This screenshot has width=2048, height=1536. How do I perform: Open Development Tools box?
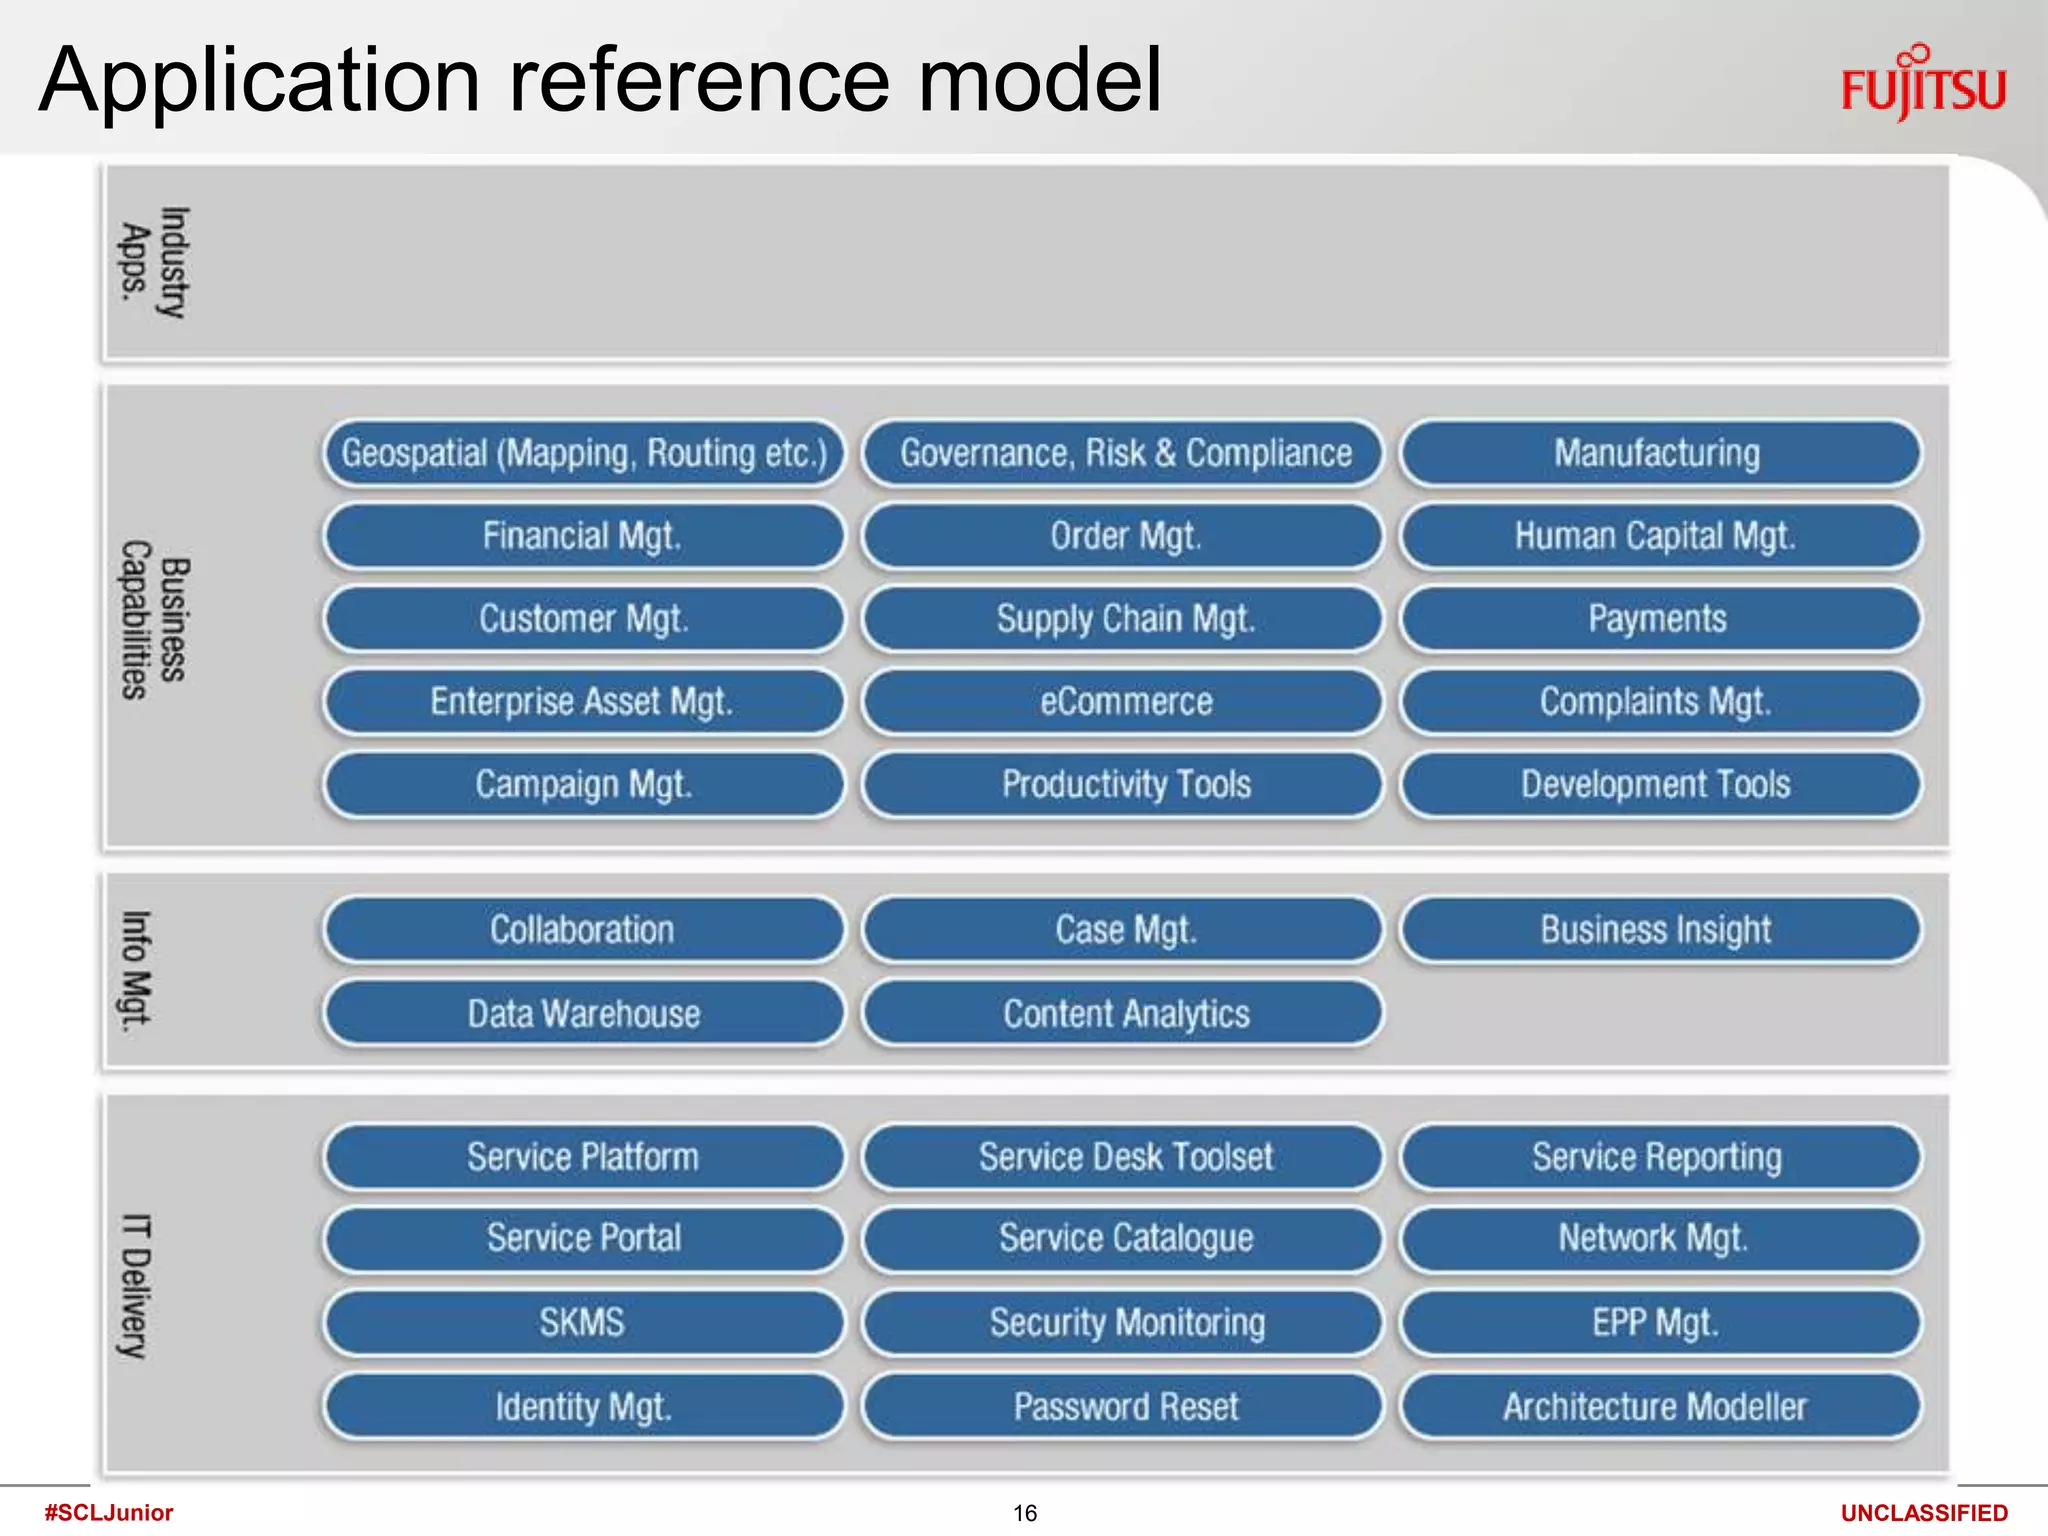click(x=1660, y=785)
